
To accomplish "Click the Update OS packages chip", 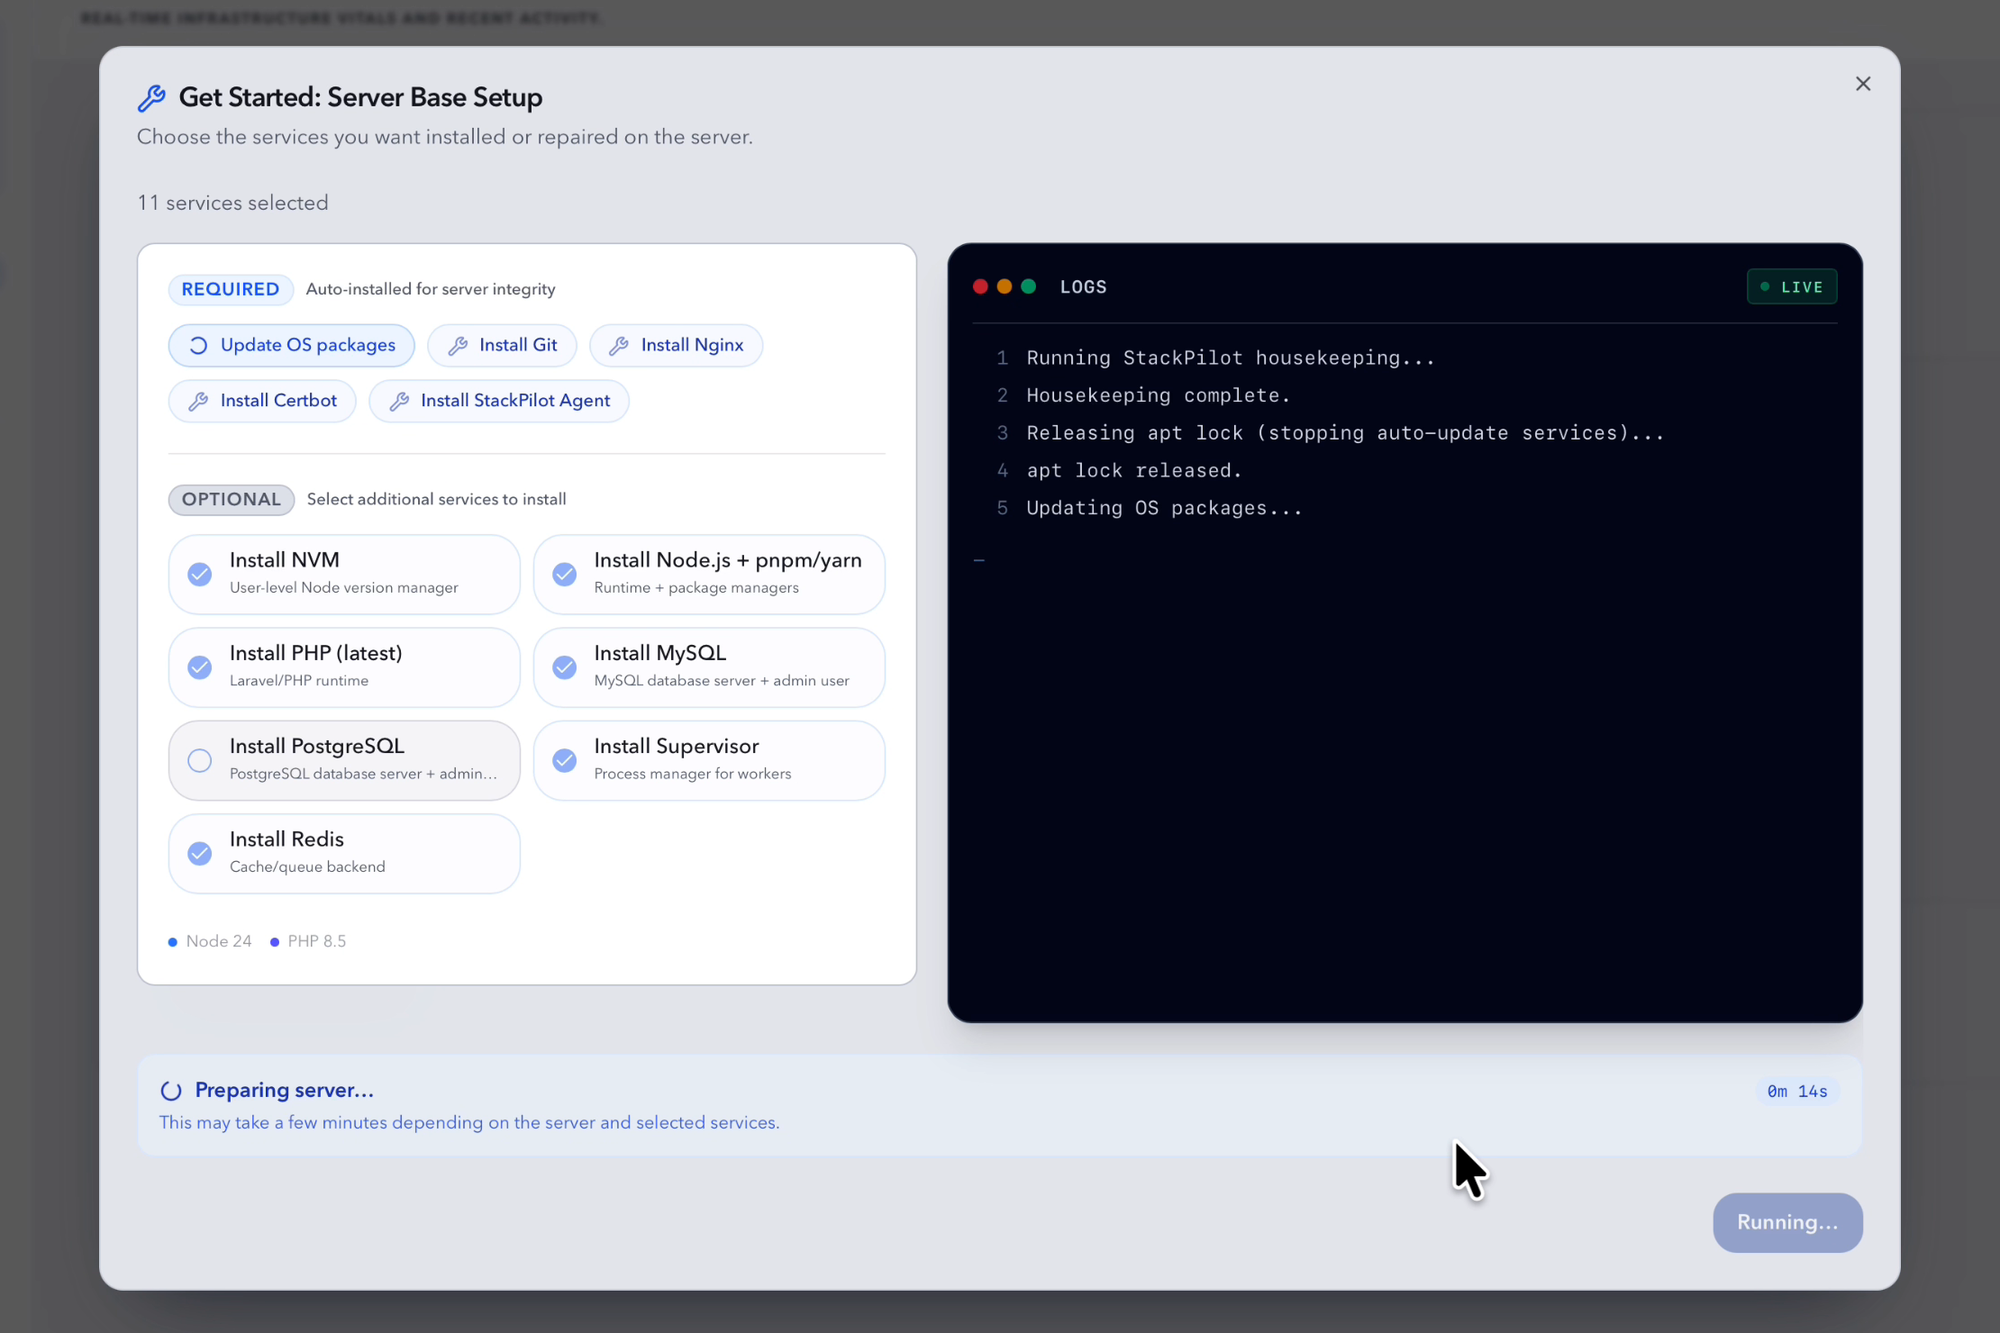I will click(x=291, y=345).
